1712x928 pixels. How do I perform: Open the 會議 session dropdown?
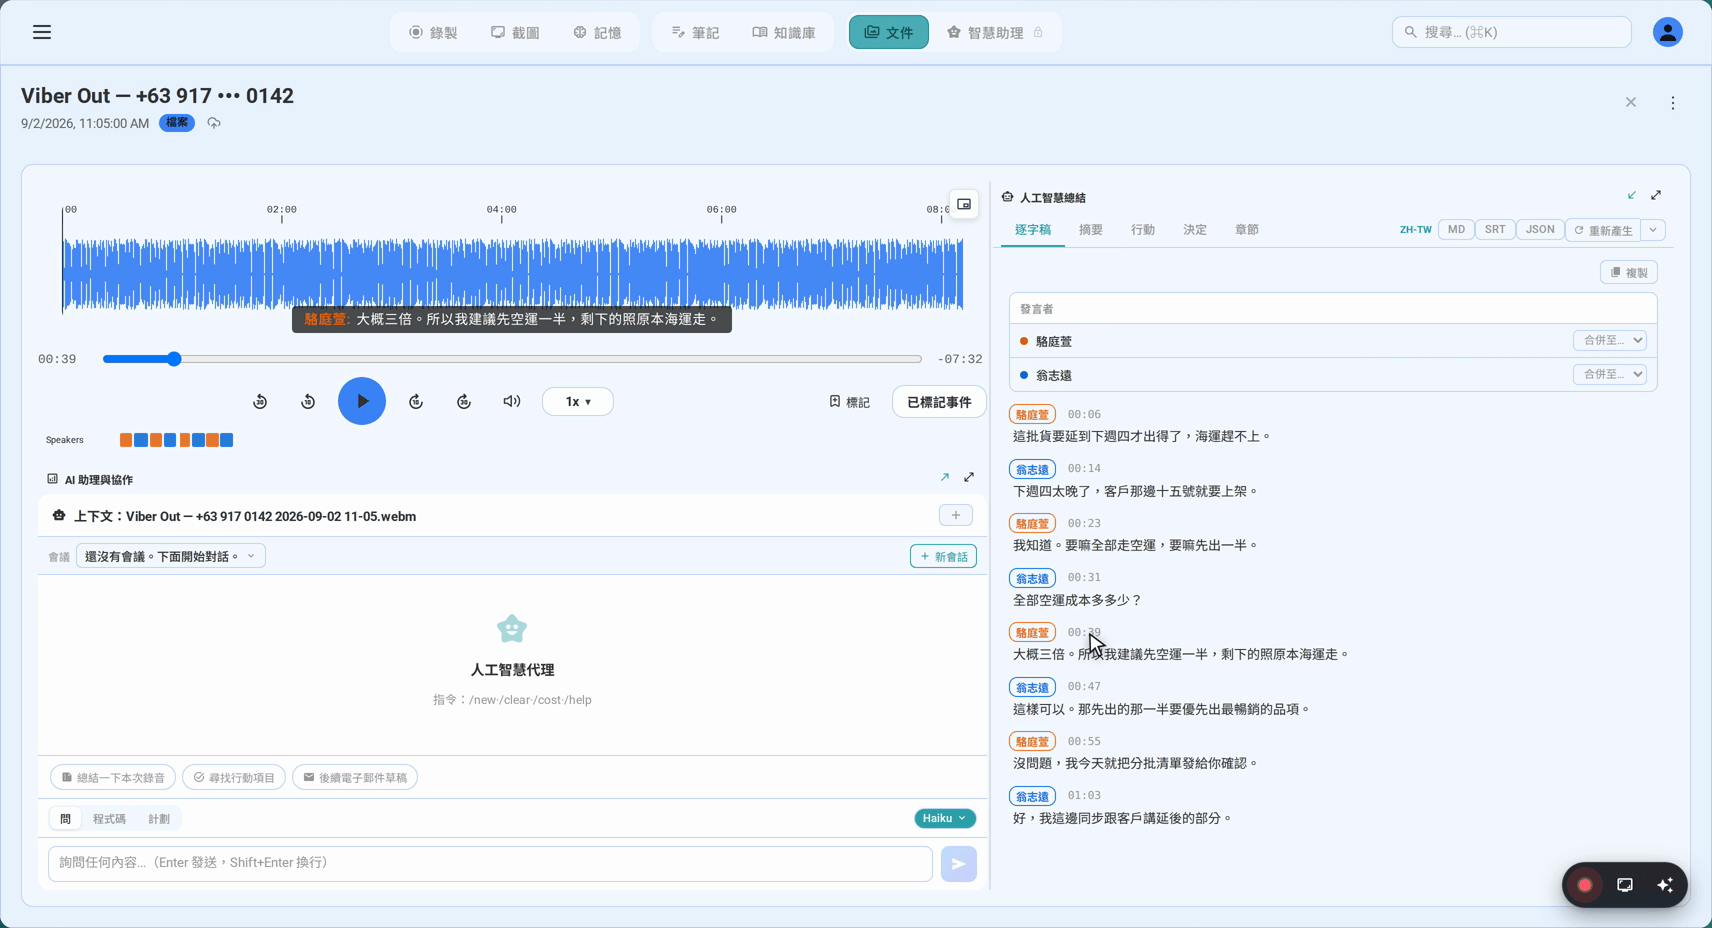tap(171, 556)
